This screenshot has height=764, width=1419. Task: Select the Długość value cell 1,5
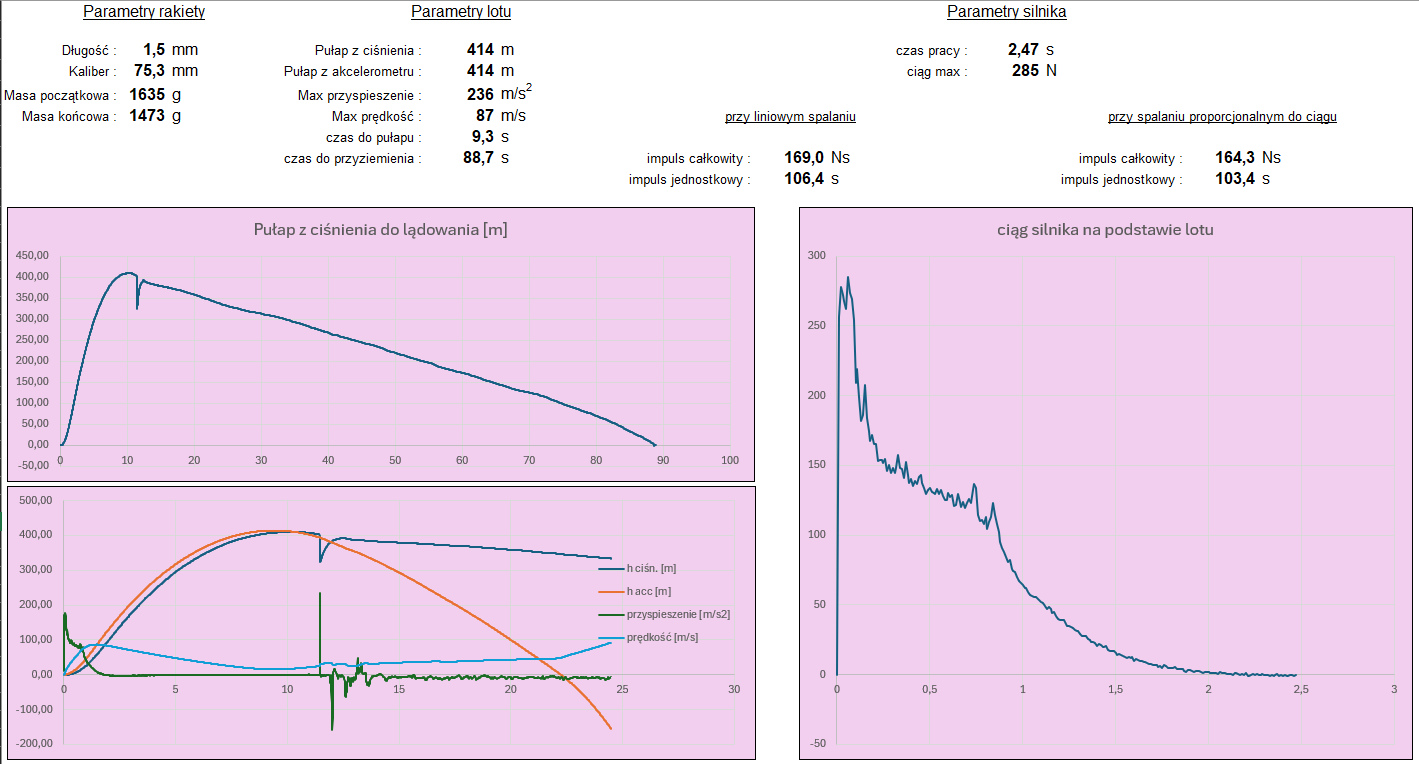pos(153,49)
